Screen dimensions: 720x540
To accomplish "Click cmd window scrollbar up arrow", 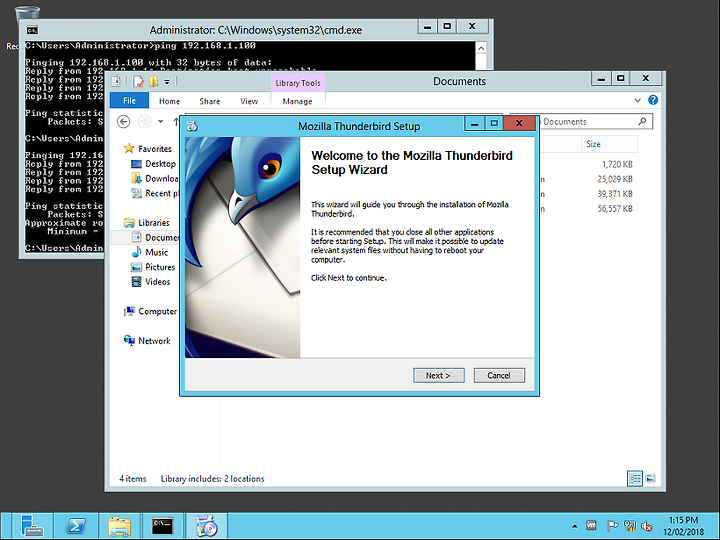I will [481, 48].
